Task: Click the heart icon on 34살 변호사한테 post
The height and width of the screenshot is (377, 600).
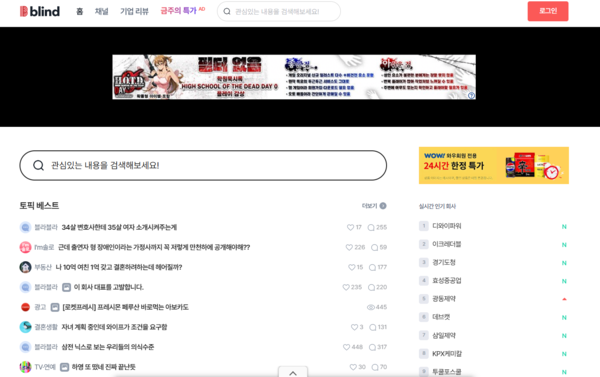Action: coord(350,227)
